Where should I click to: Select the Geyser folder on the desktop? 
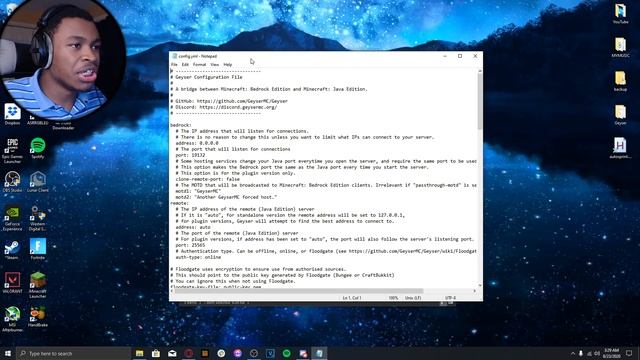tap(620, 114)
